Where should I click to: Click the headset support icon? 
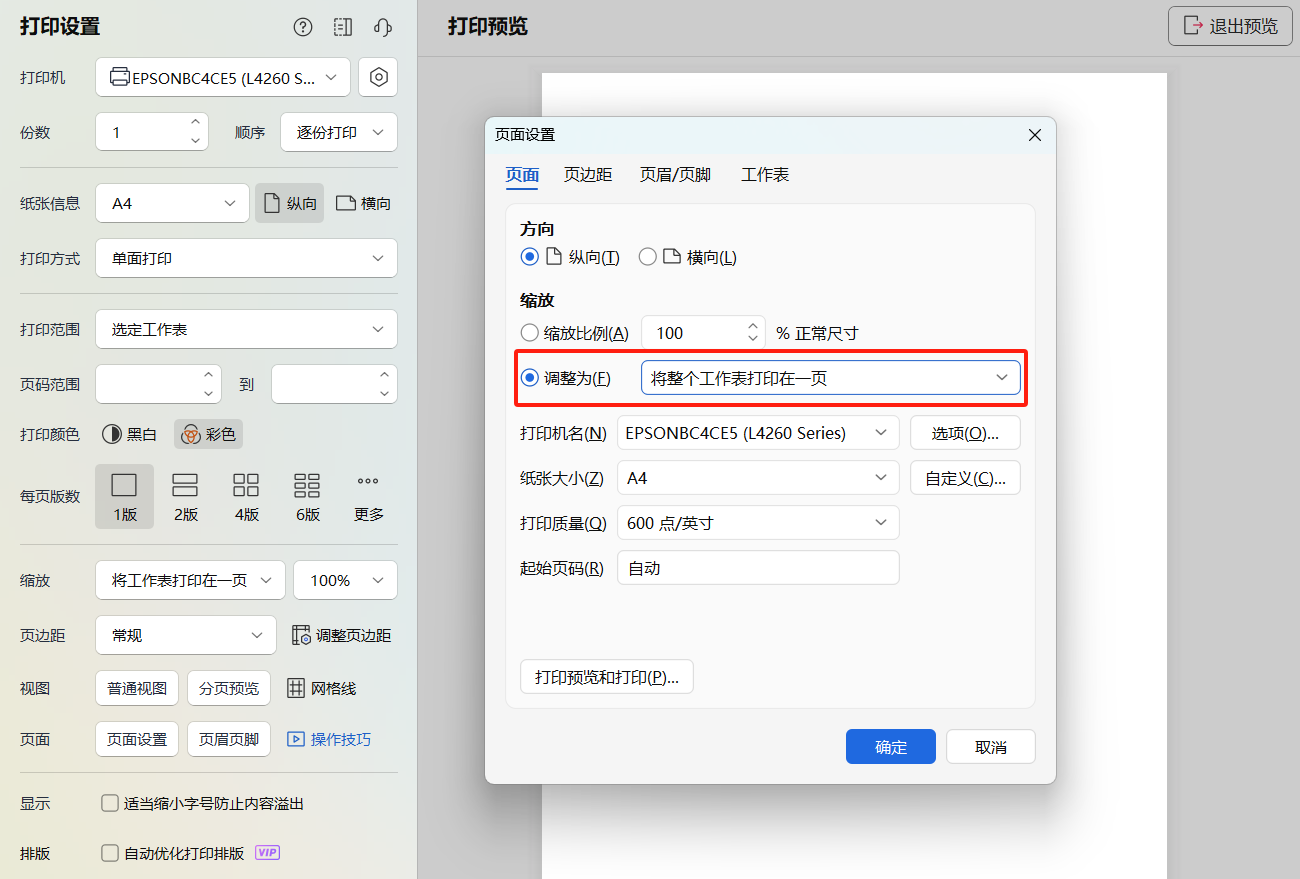(383, 27)
